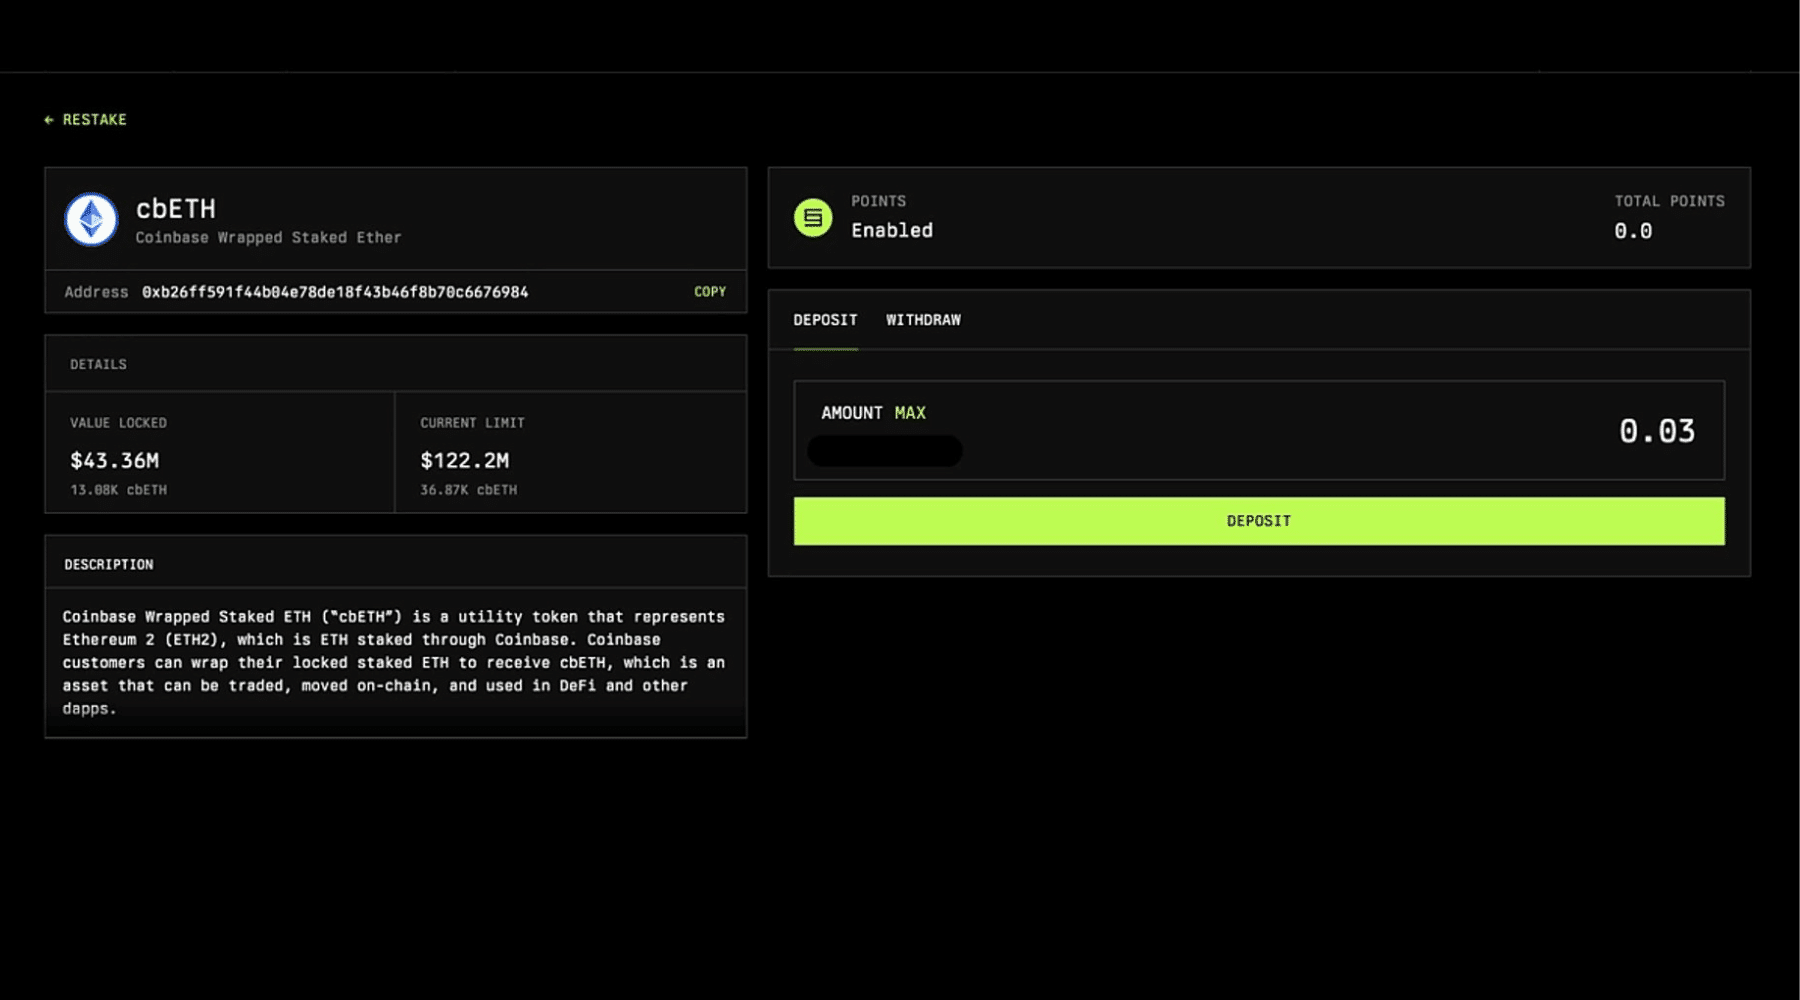Screen dimensions: 1800x1000
Task: Copy the cbETH contract address
Action: coord(710,292)
